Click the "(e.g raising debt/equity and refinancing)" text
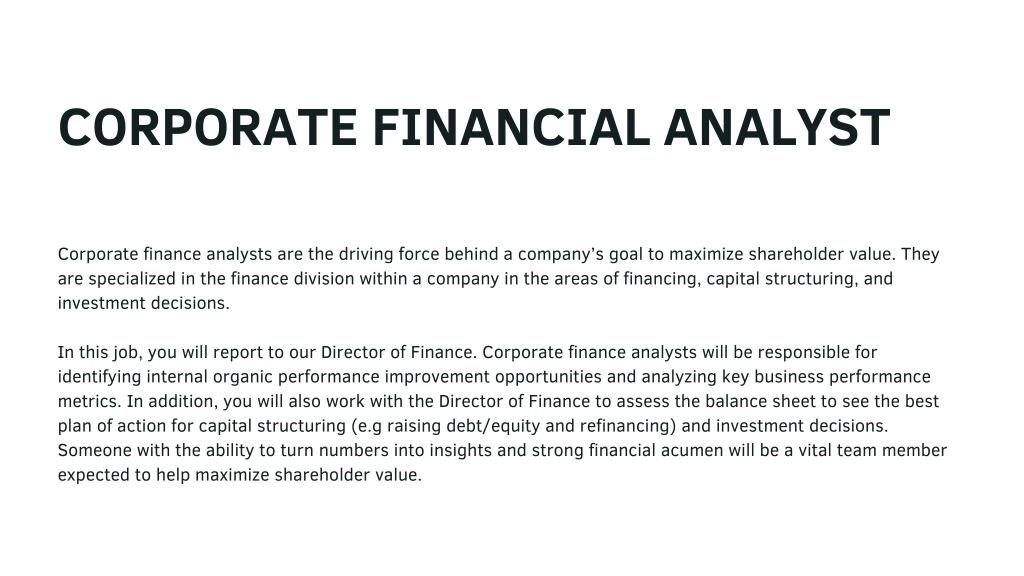Viewport: 1024px width, 576px height. click(x=513, y=426)
